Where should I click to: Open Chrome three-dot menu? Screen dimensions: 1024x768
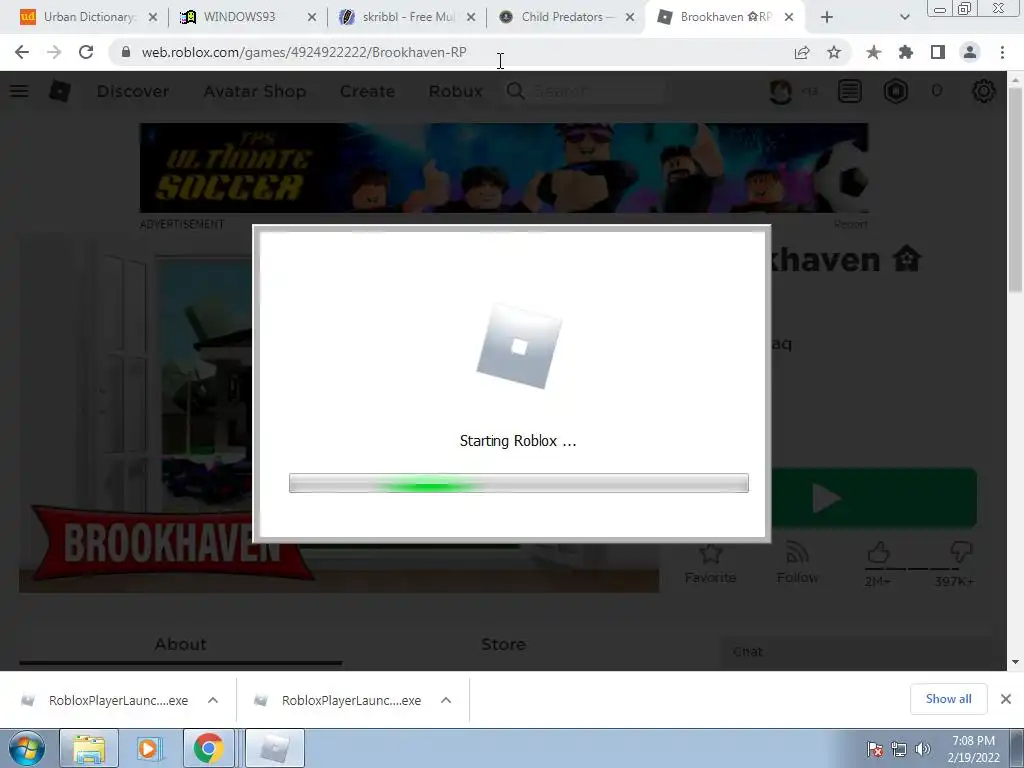(1002, 52)
